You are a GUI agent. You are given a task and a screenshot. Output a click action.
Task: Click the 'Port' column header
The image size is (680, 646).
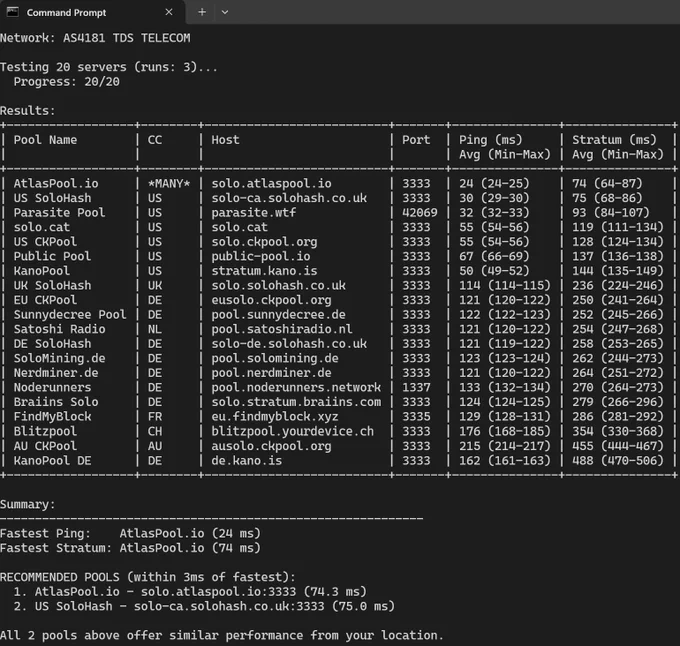416,140
